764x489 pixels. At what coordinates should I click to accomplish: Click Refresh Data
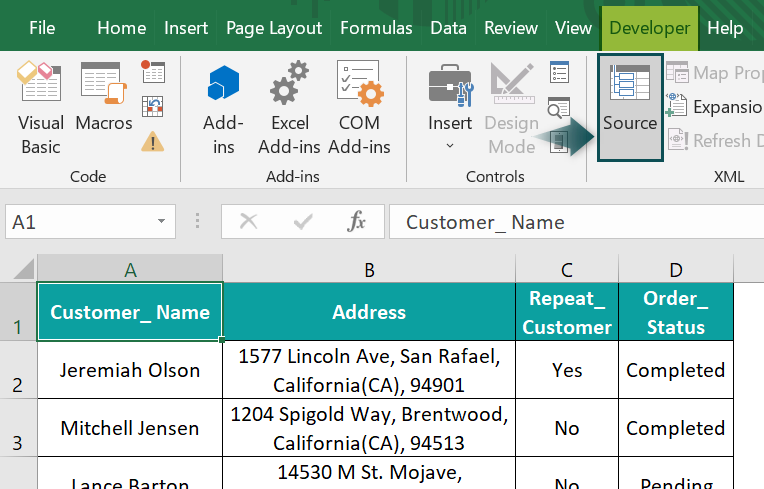pos(714,140)
